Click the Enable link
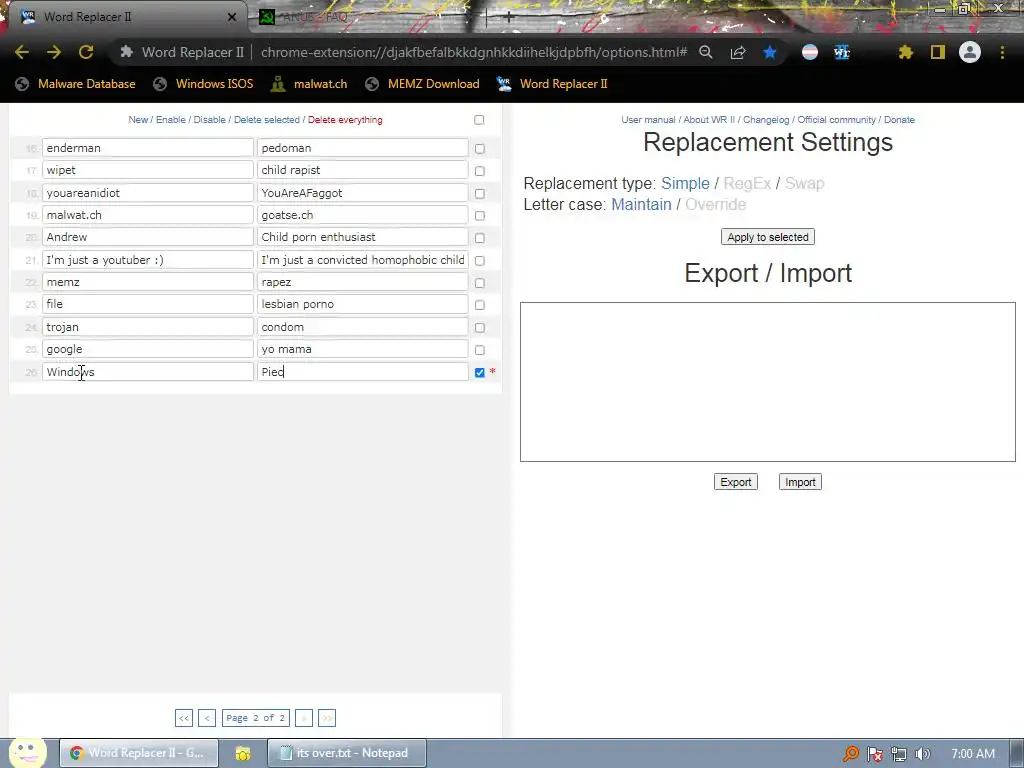1024x768 pixels. 170,120
